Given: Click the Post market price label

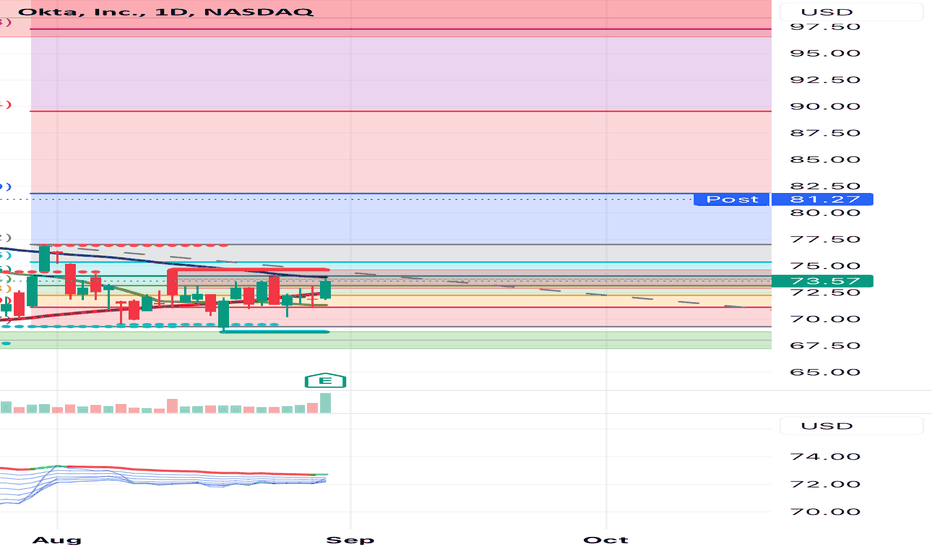Looking at the screenshot, I should click(x=732, y=199).
